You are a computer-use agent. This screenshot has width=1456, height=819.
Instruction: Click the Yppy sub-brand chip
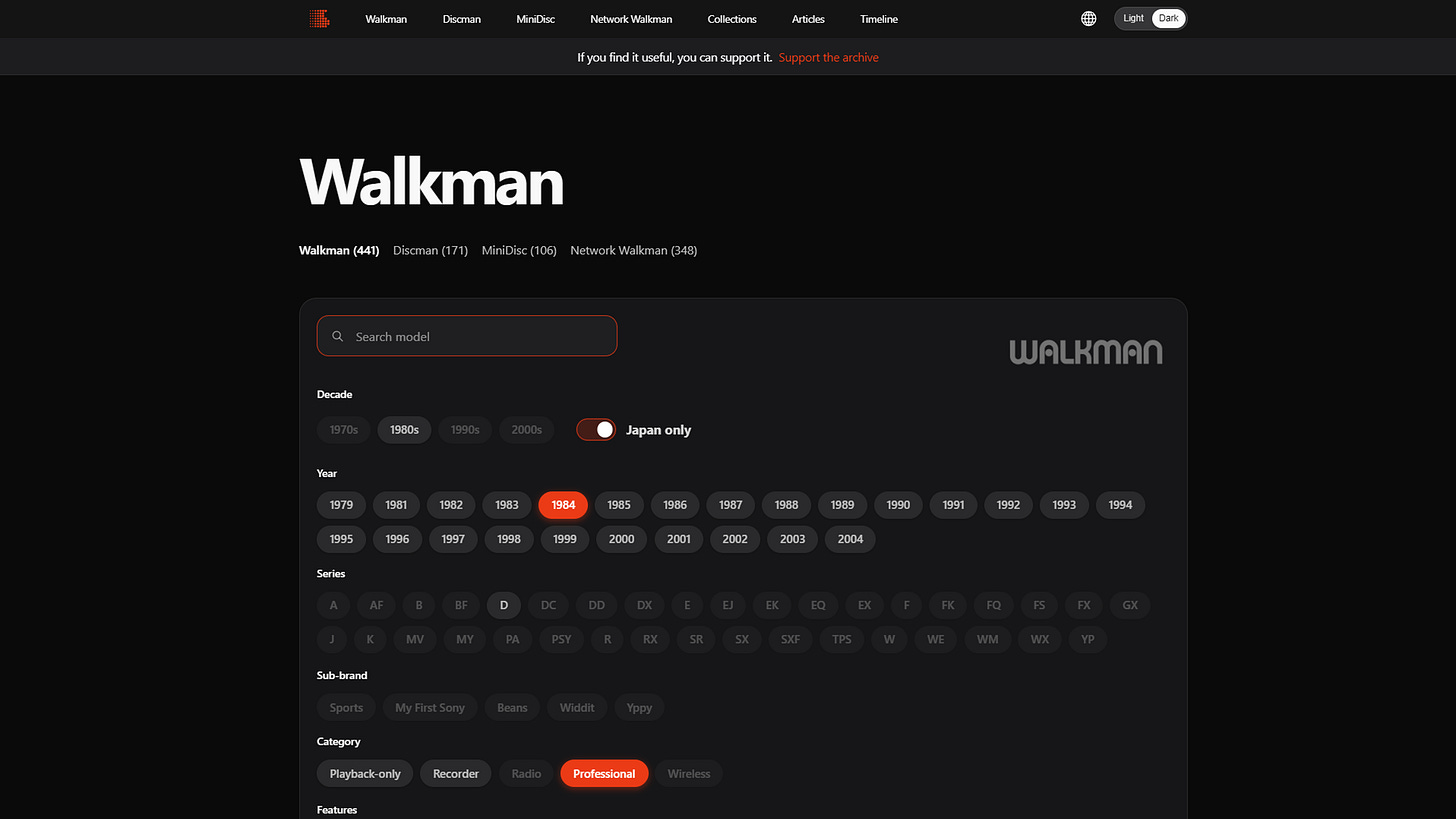(639, 708)
